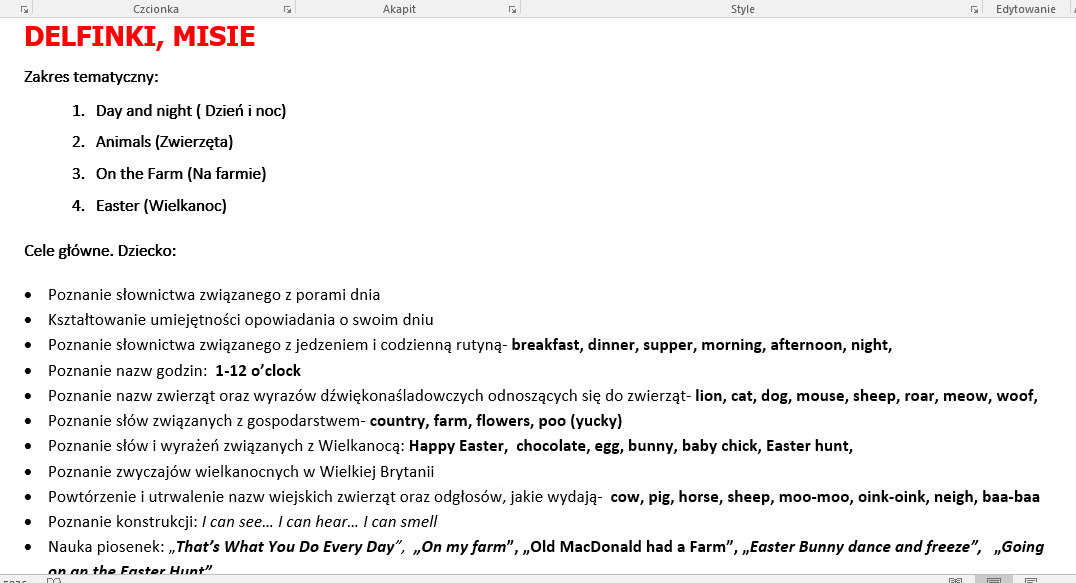This screenshot has width=1076, height=583.
Task: Expand the Style pane launcher
Action: [974, 9]
